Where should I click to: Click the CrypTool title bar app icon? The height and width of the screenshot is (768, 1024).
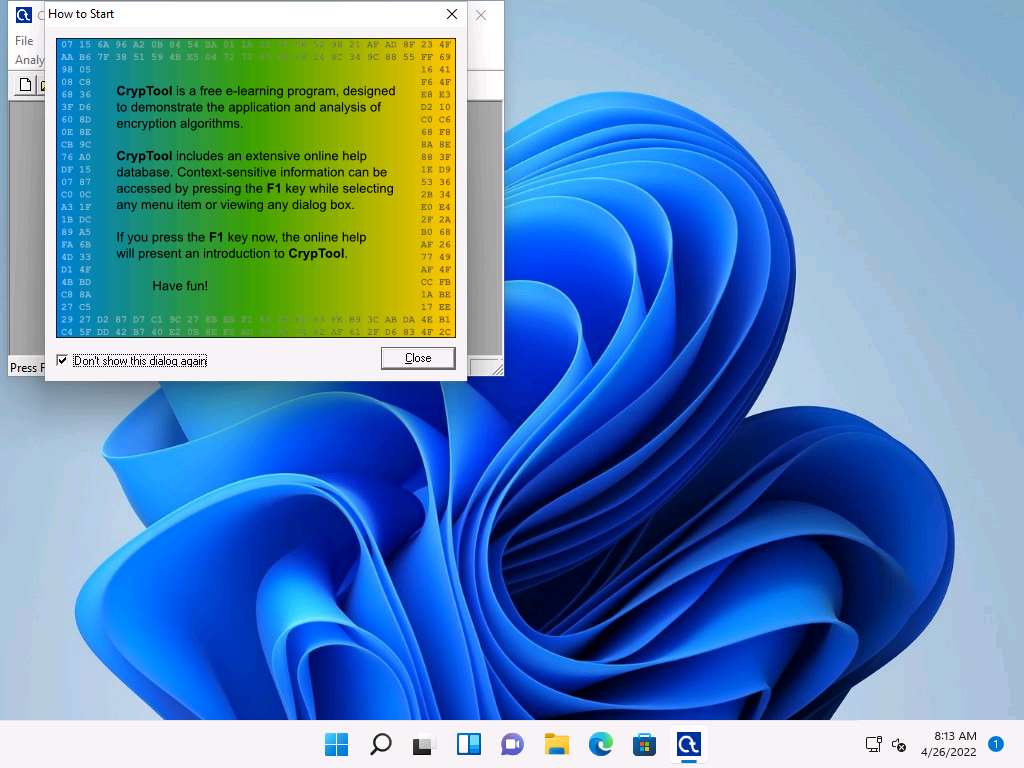[x=24, y=15]
